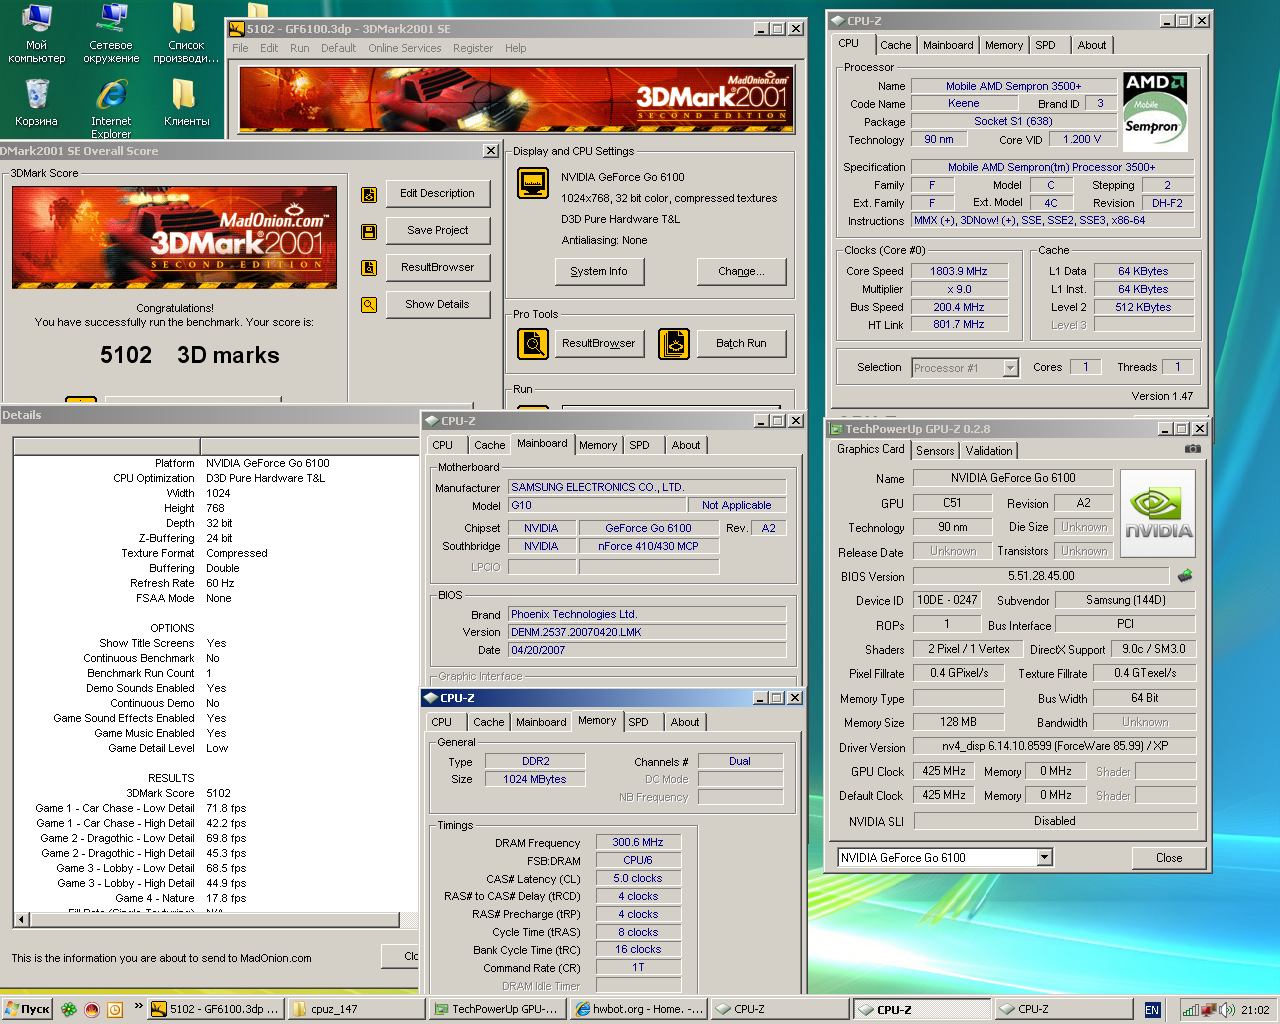
Task: Switch to hwbot.org browser taskbar button
Action: click(640, 1009)
